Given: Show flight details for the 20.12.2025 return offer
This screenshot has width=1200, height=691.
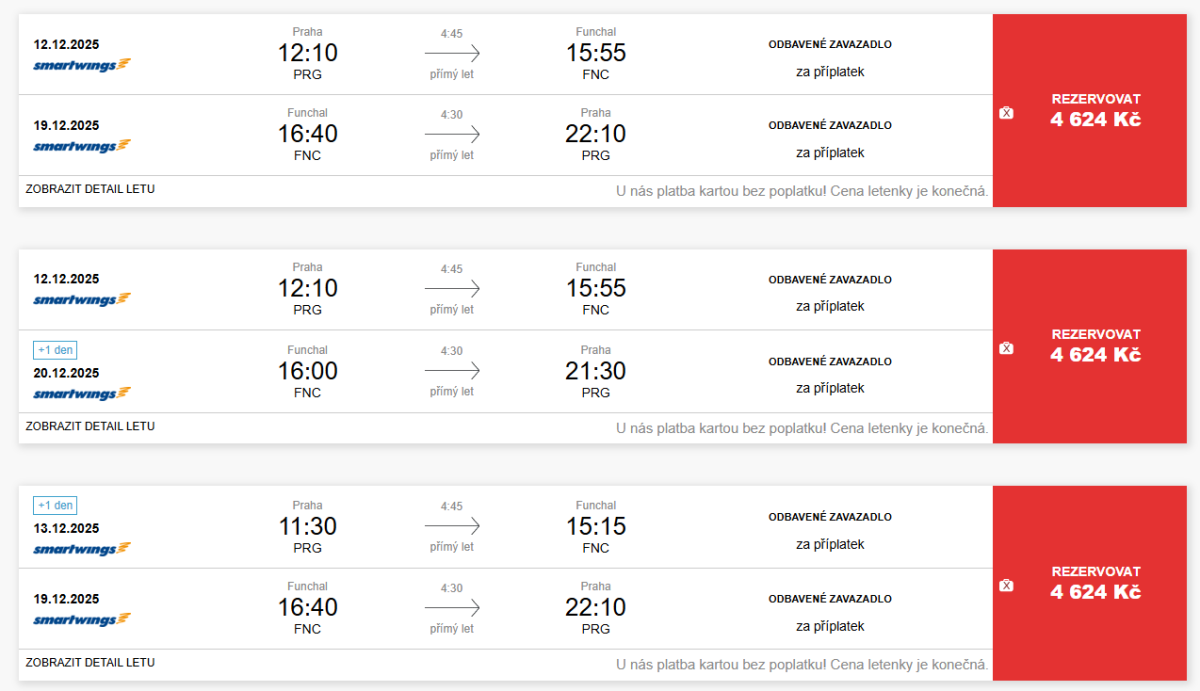Looking at the screenshot, I should (x=90, y=426).
